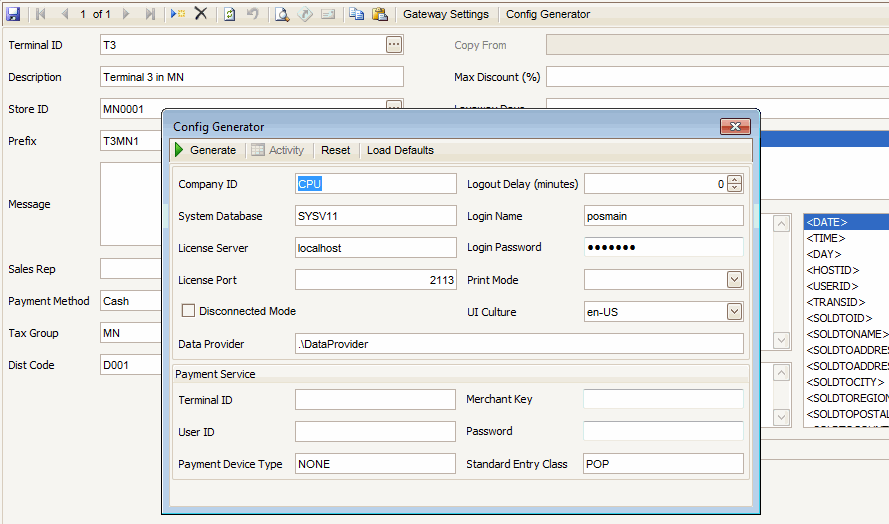The width and height of the screenshot is (889, 524).
Task: Open the Print Mode dropdown
Action: point(735,280)
